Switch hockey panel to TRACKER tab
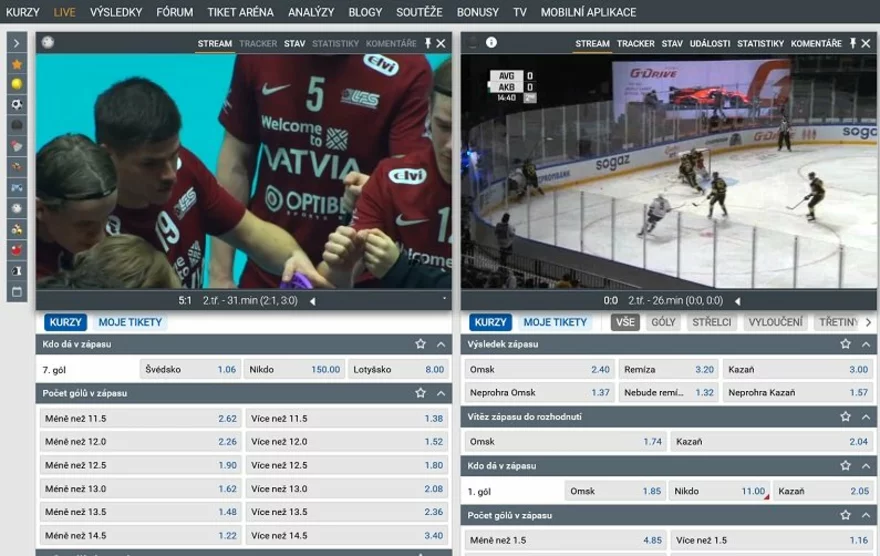The image size is (880, 556). click(635, 44)
